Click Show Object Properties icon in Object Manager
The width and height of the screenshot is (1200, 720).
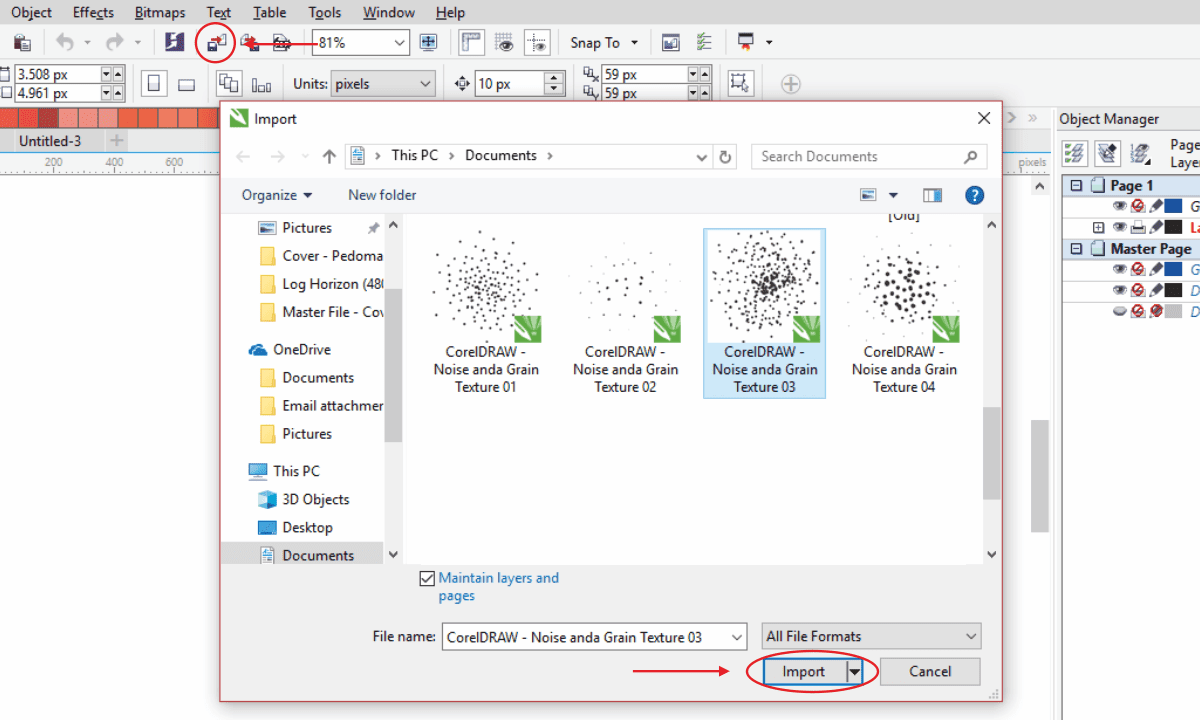pos(1075,153)
